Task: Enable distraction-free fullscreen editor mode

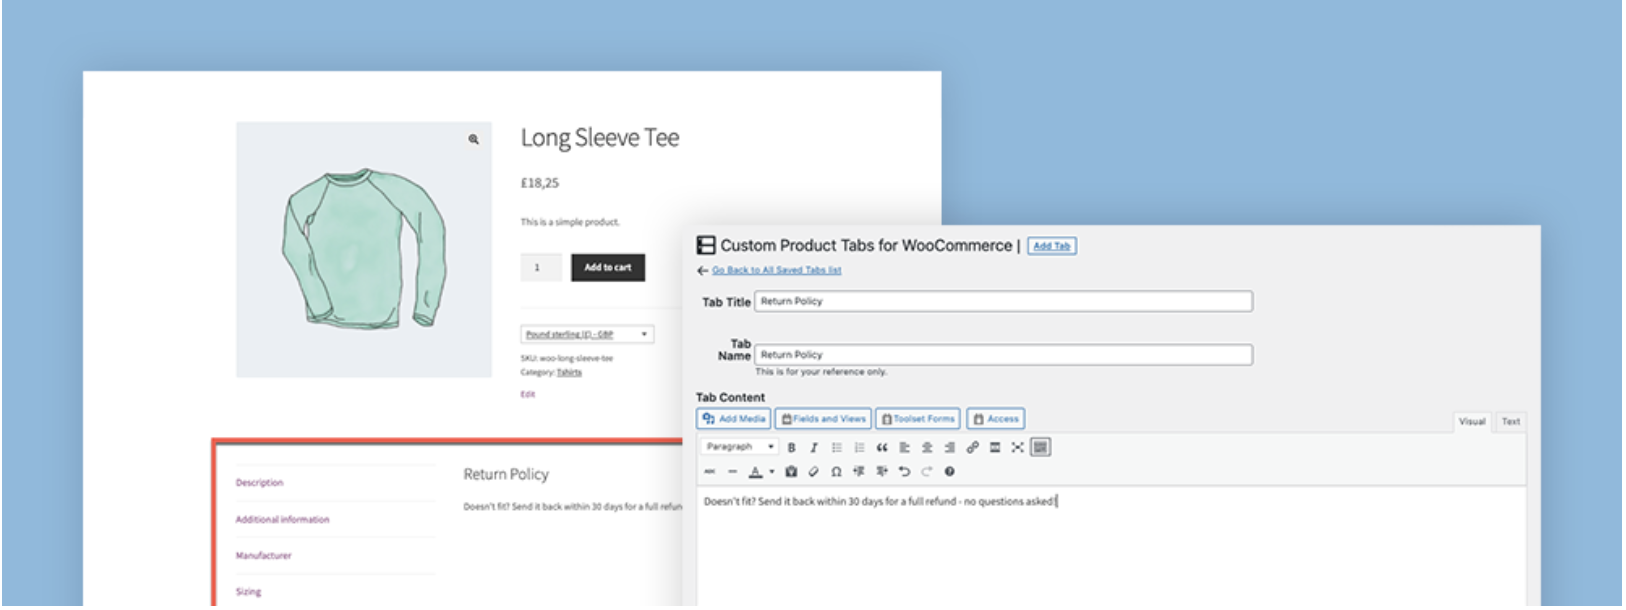Action: (x=1017, y=448)
